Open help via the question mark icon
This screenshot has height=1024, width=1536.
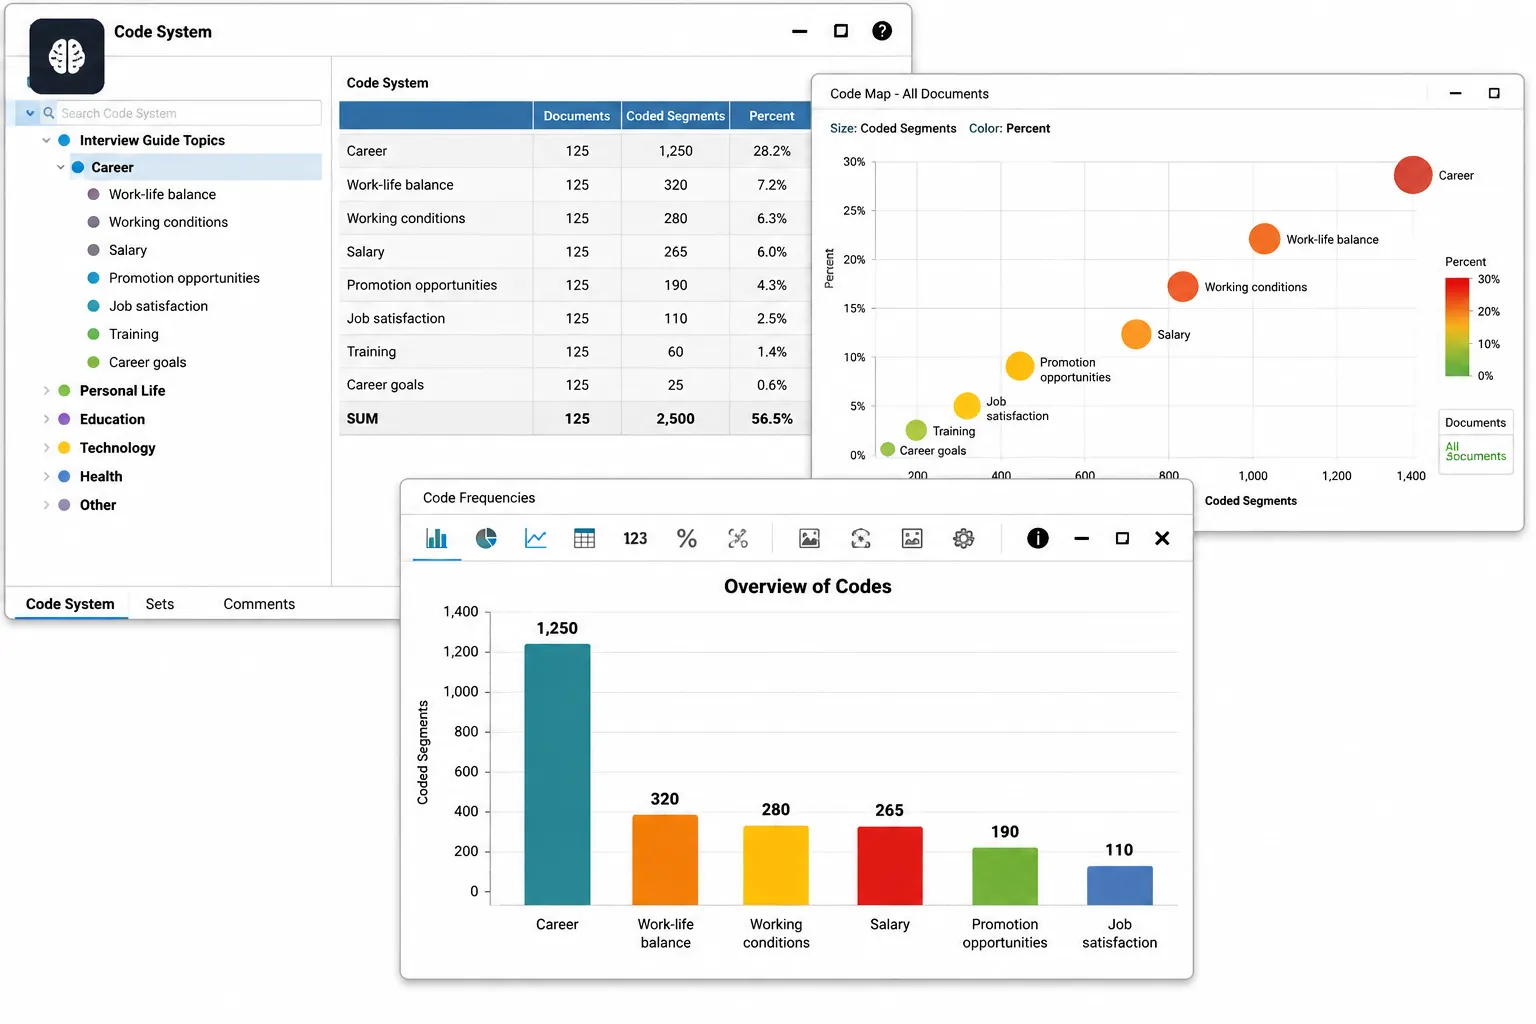click(x=882, y=31)
